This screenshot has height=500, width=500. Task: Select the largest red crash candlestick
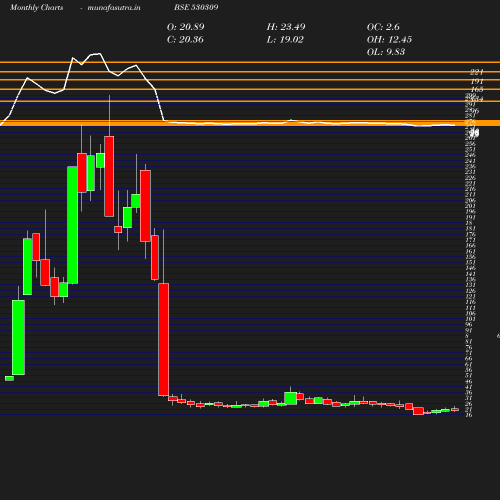[x=163, y=339]
